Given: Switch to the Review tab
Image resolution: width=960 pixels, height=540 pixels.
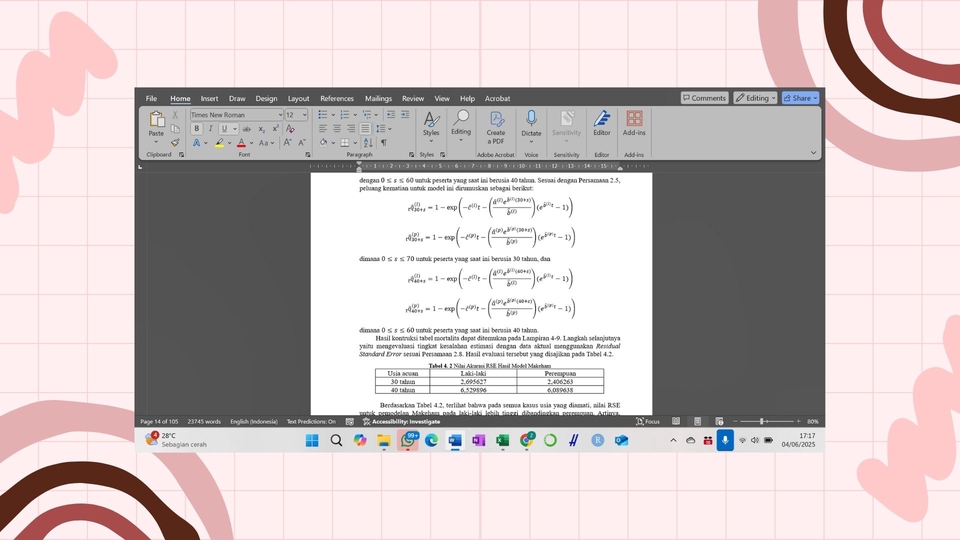Looking at the screenshot, I should click(x=413, y=99).
